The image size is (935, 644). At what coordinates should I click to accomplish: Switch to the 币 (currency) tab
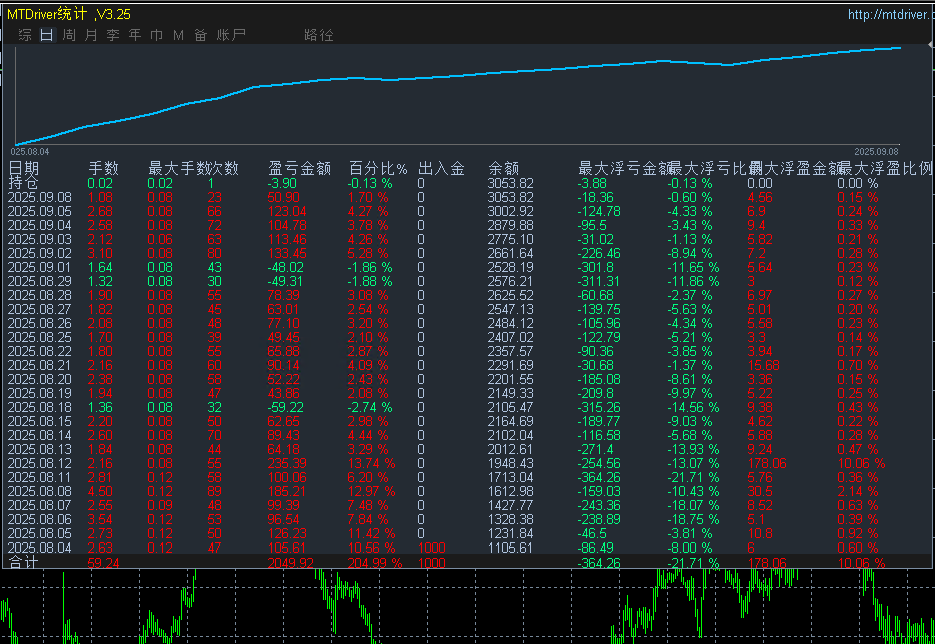[157, 35]
